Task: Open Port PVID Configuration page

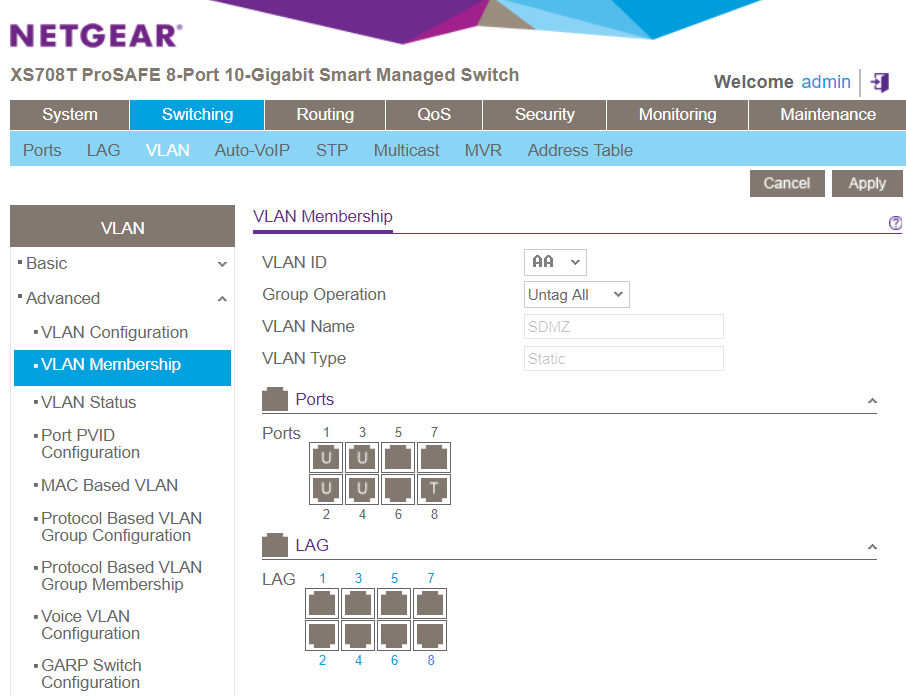Action: tap(91, 444)
